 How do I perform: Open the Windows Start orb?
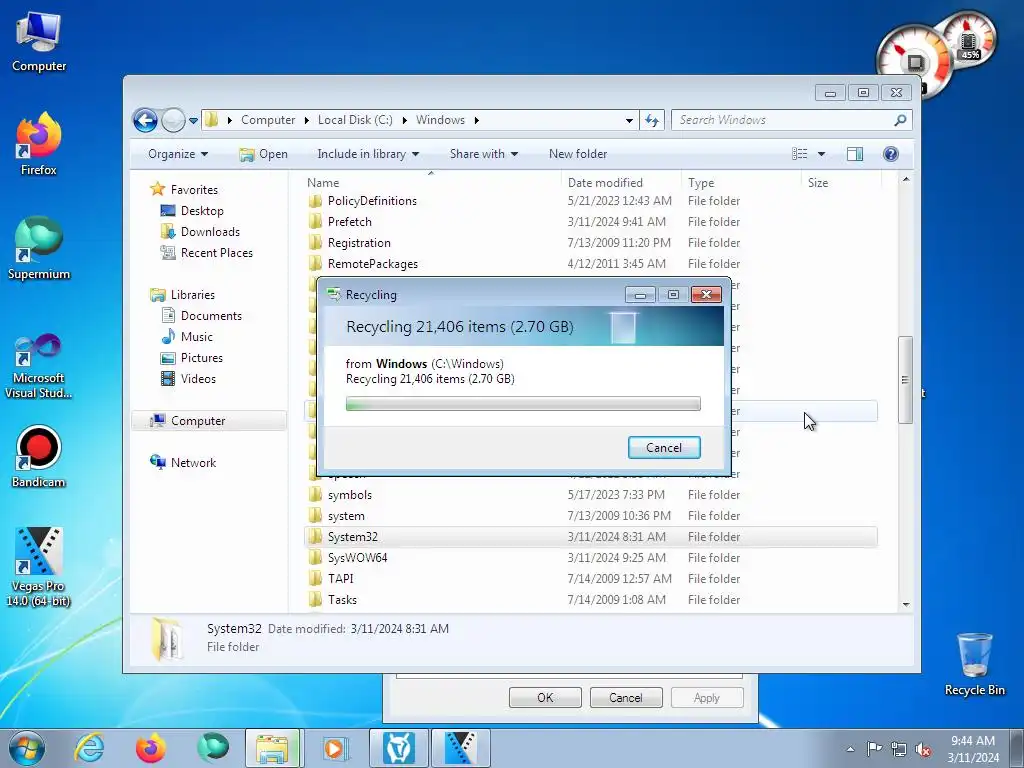[x=27, y=748]
